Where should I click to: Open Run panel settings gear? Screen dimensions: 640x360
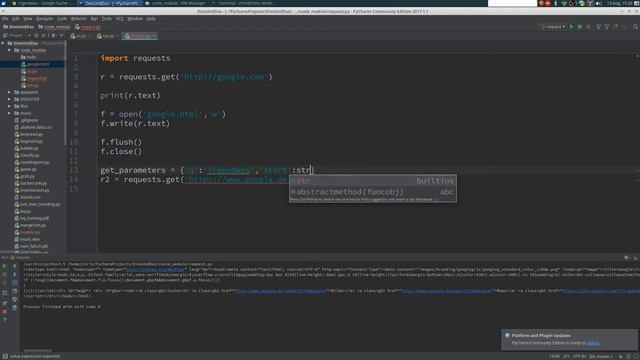pos(626,258)
